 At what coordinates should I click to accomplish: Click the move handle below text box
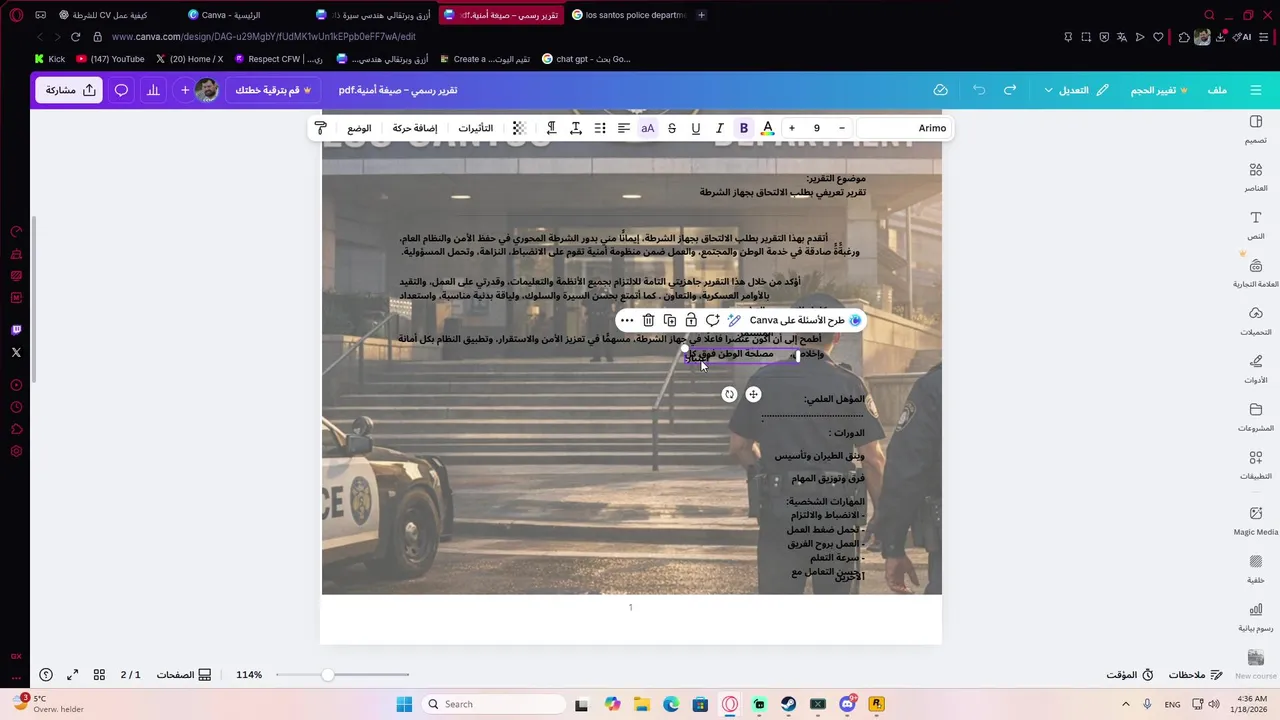753,394
